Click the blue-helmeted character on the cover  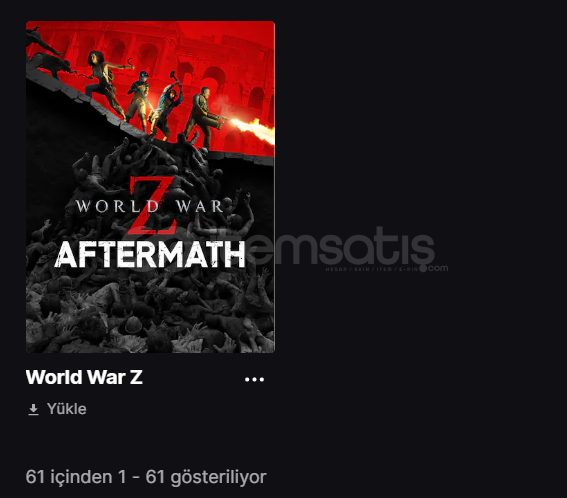click(141, 99)
